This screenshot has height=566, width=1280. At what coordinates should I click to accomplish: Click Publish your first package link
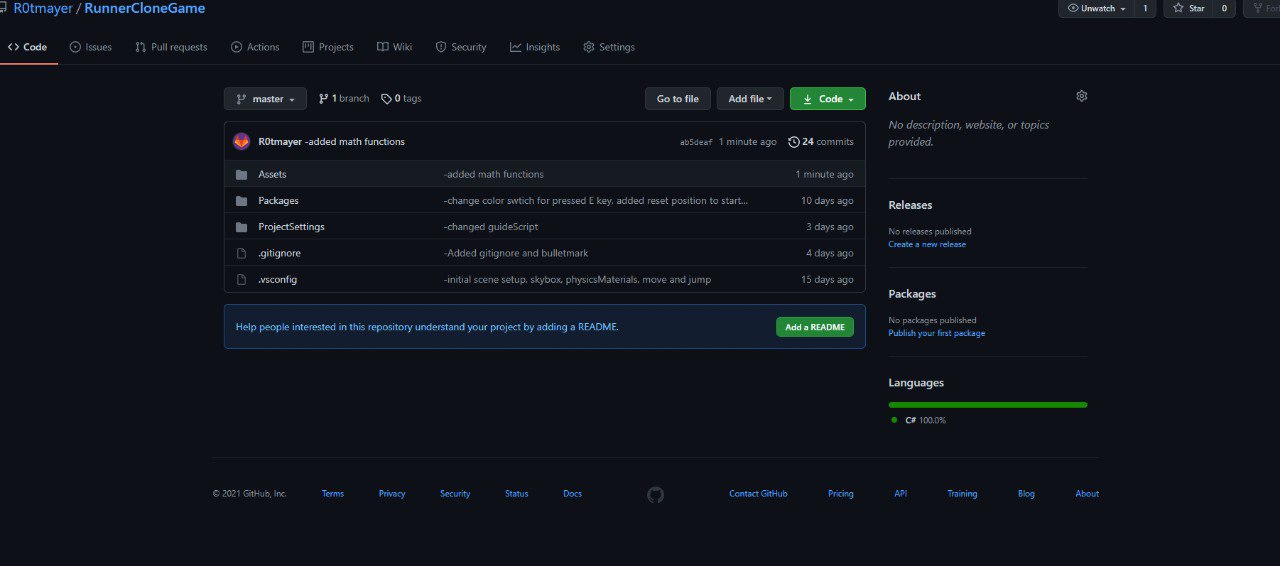[937, 333]
